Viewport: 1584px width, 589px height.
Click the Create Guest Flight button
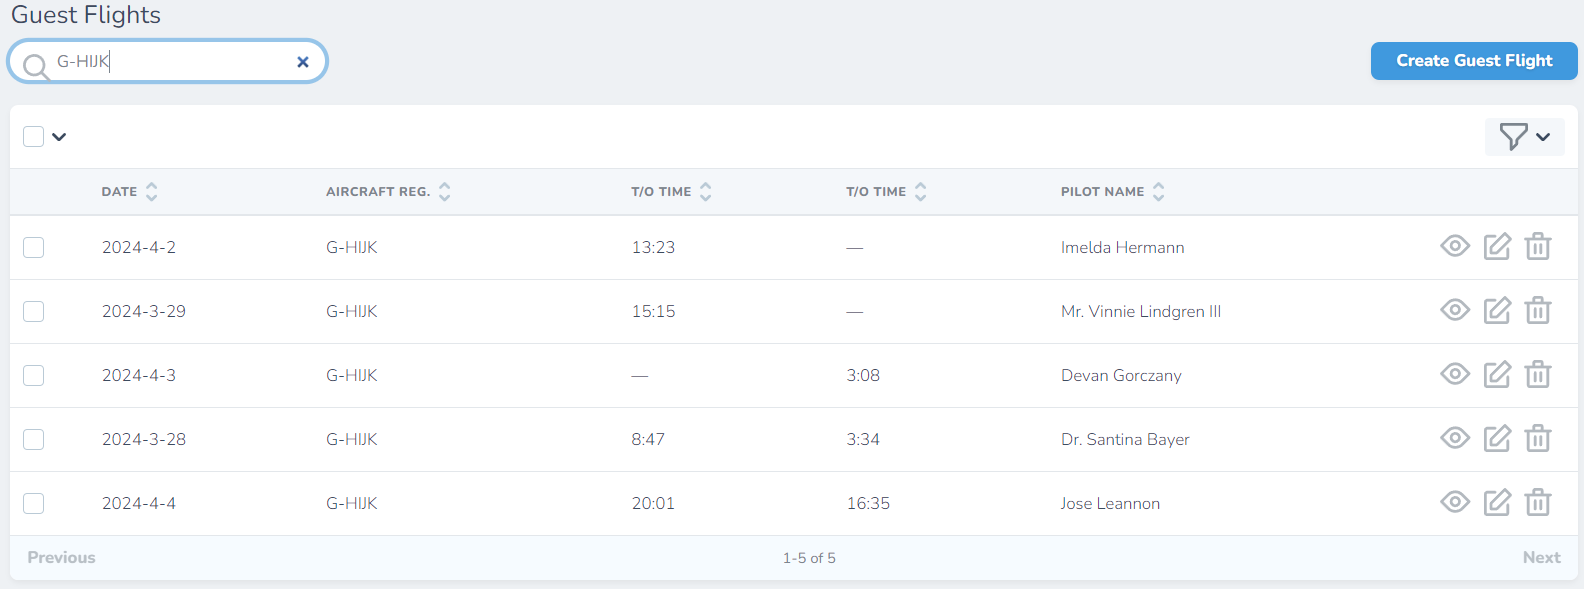tap(1473, 61)
